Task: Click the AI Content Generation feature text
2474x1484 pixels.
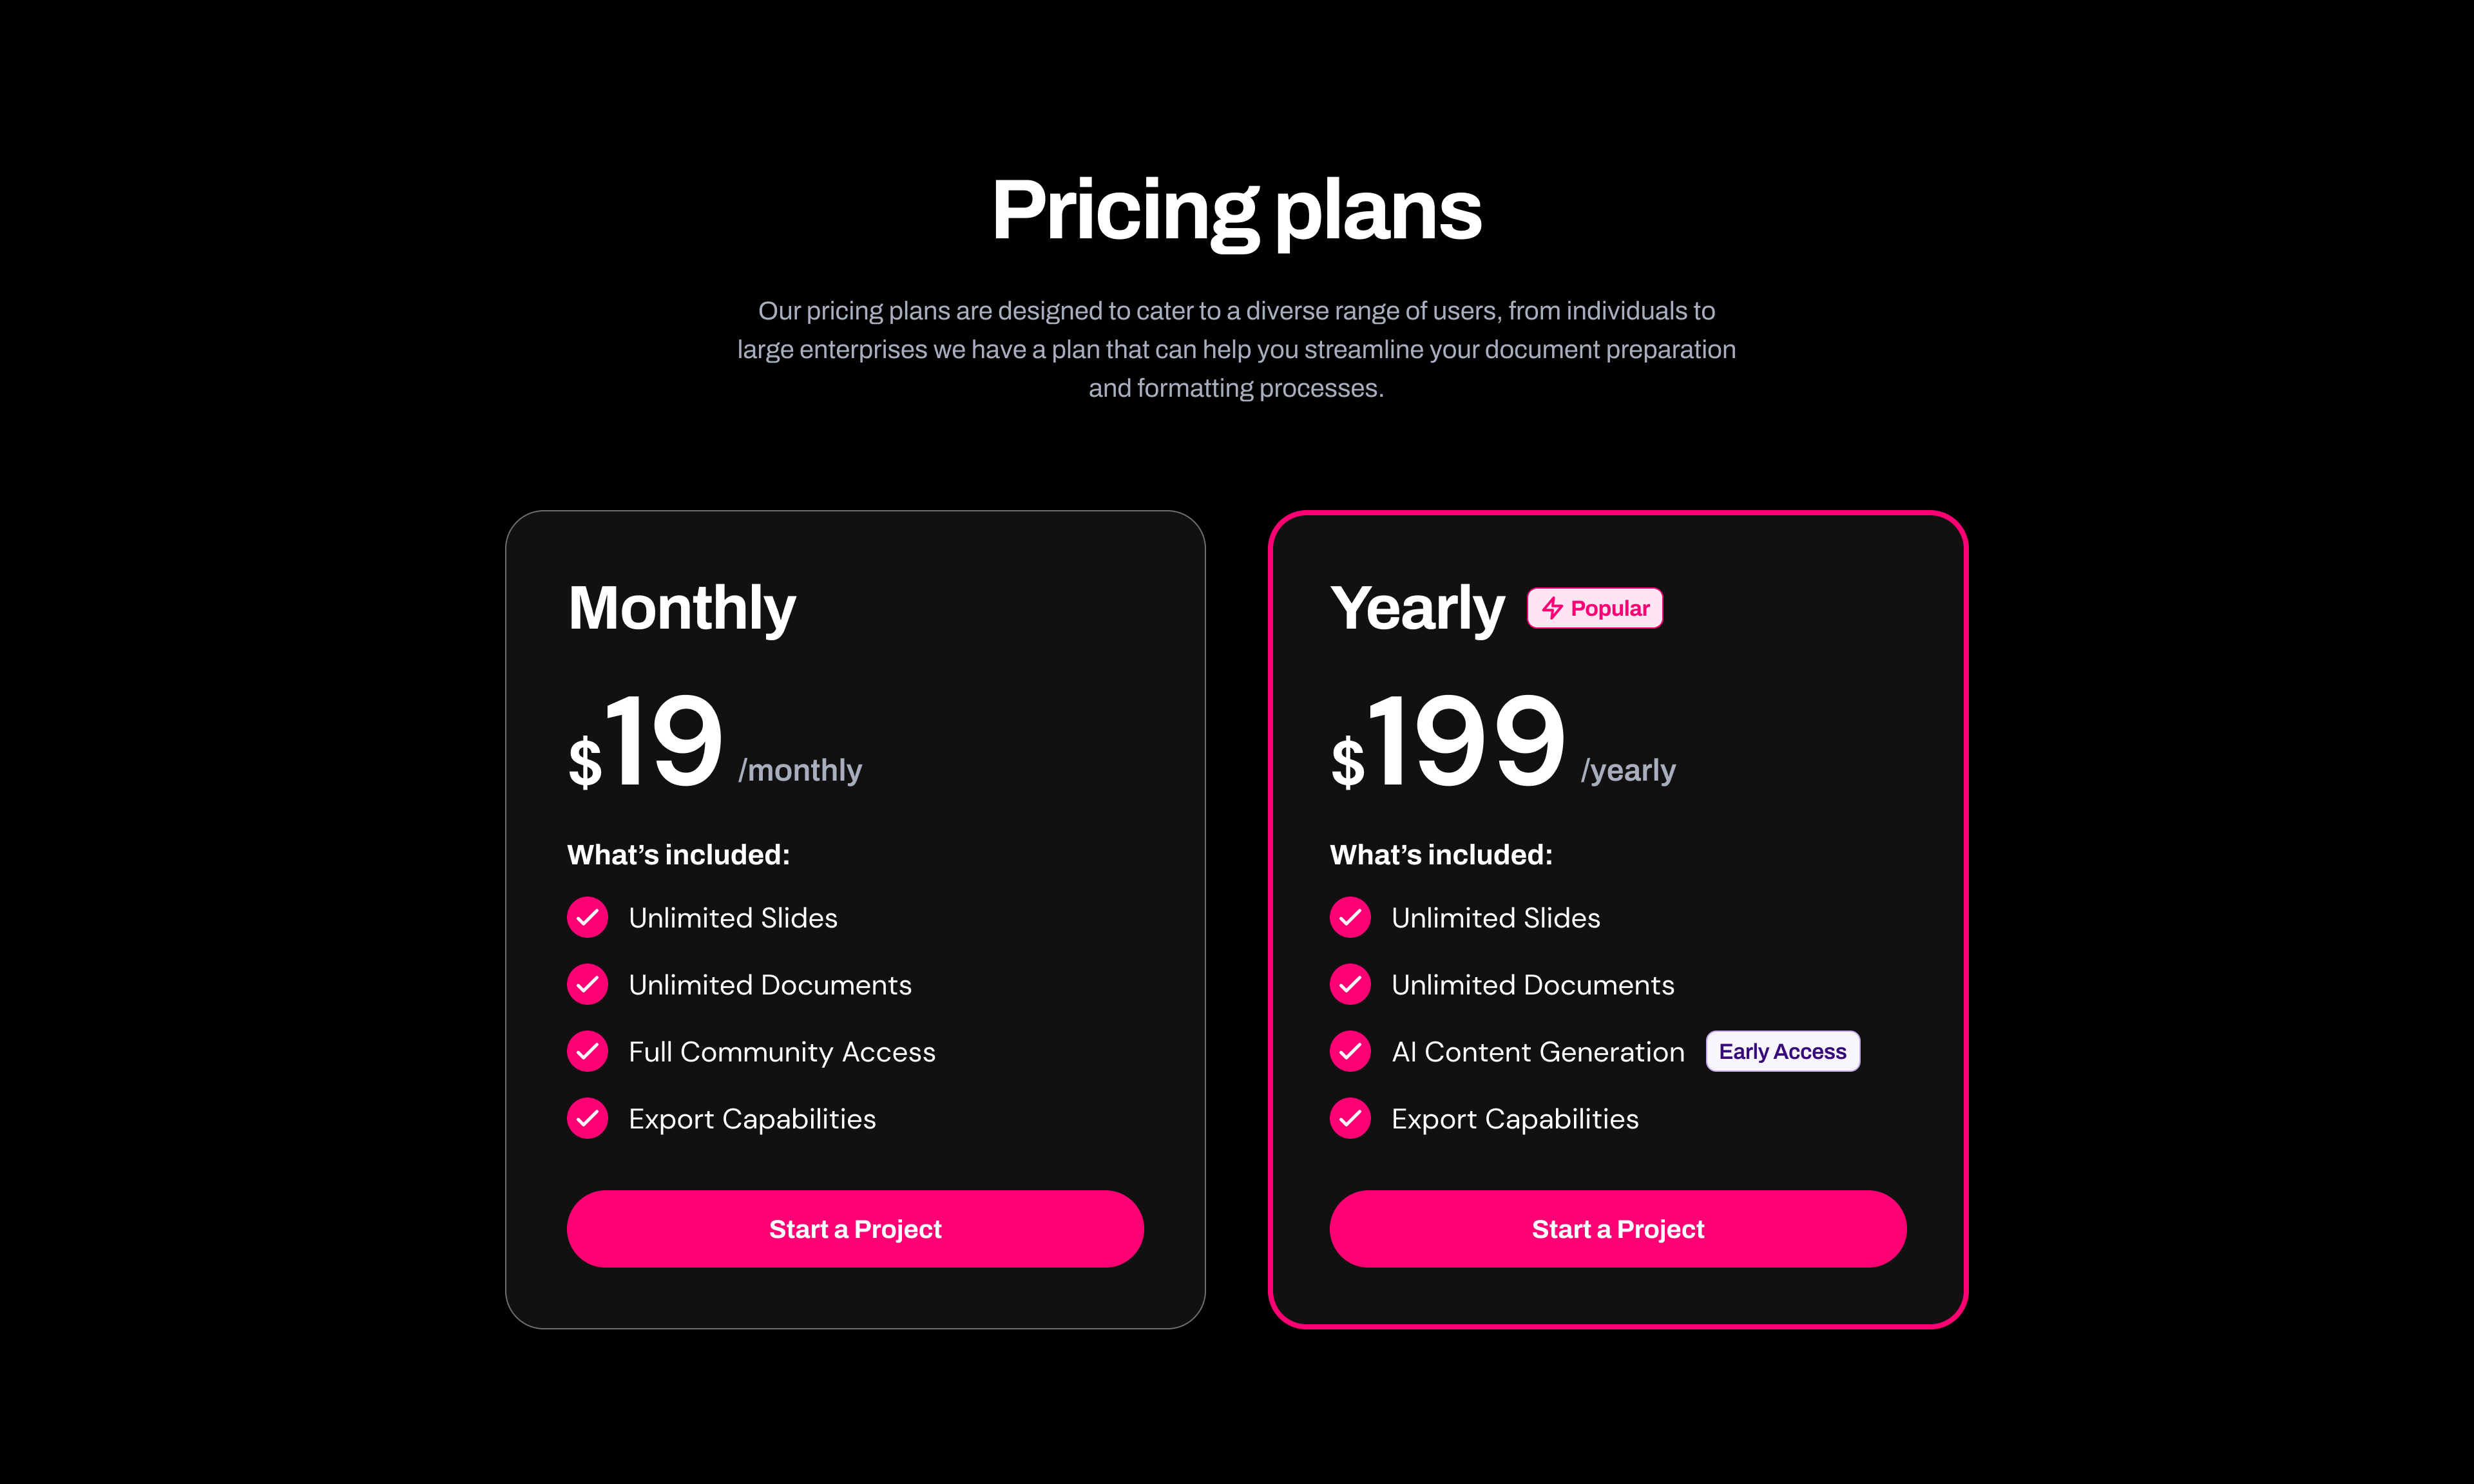Action: (x=1538, y=1052)
